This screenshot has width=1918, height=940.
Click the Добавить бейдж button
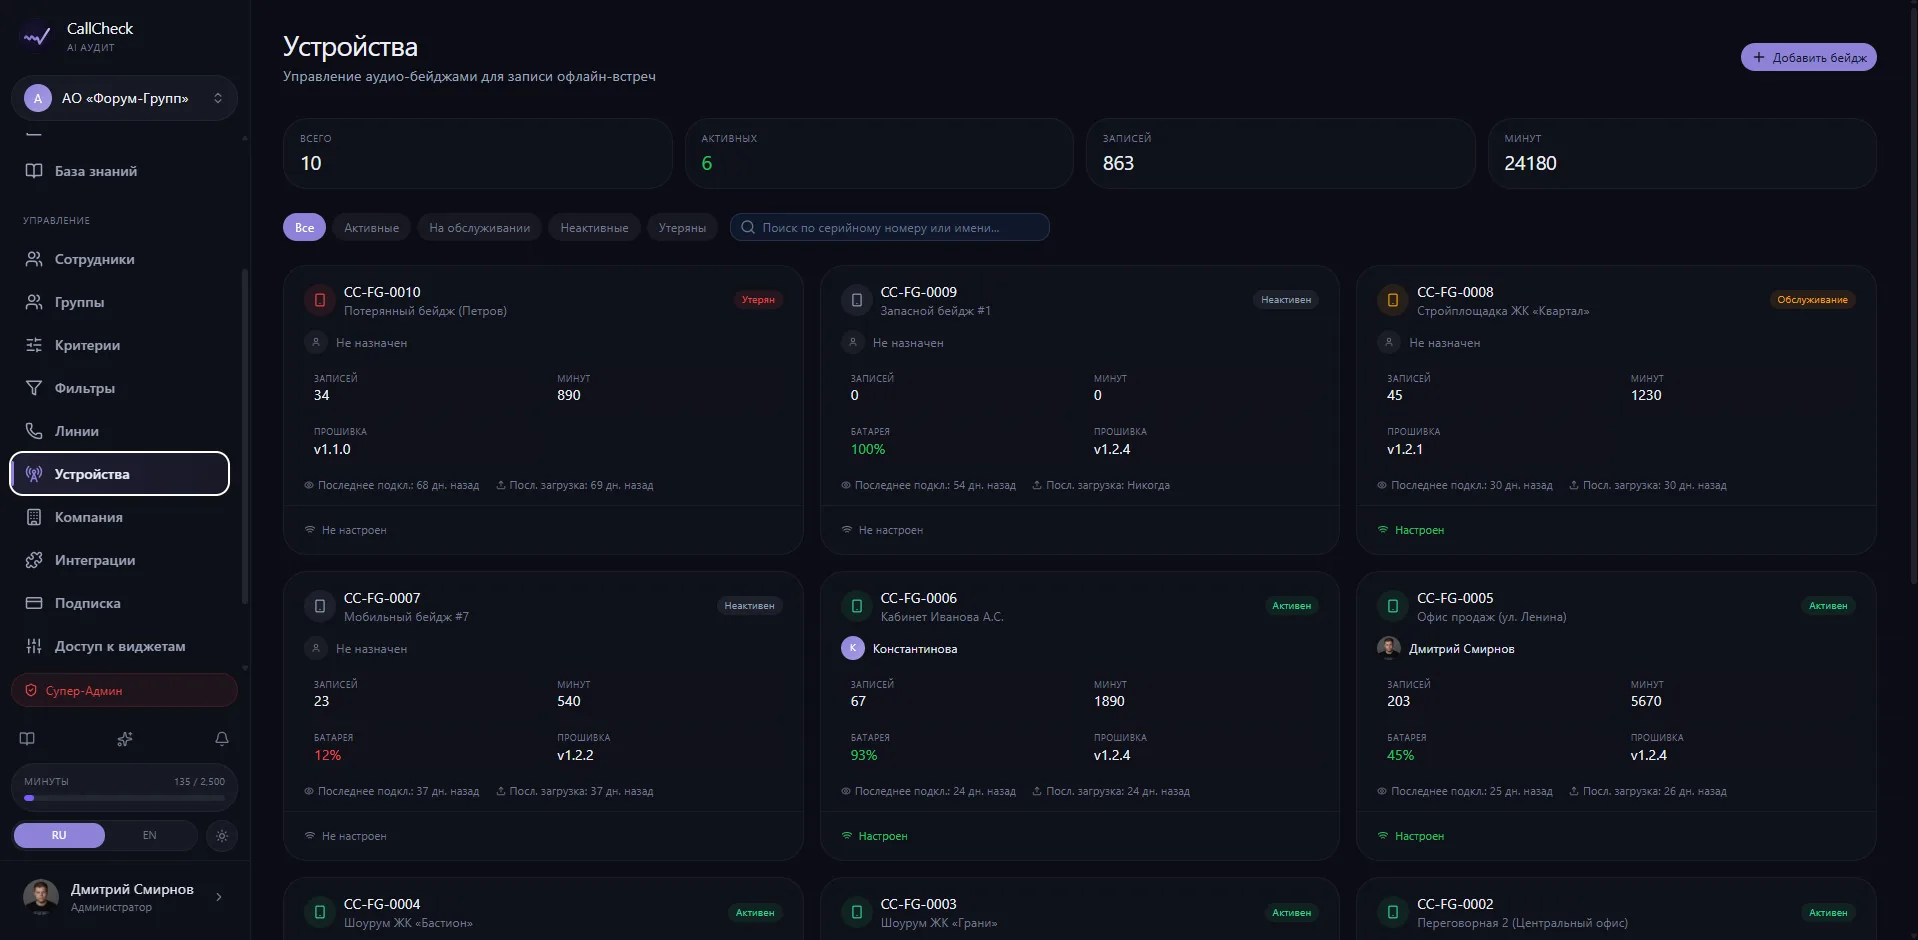tap(1808, 57)
